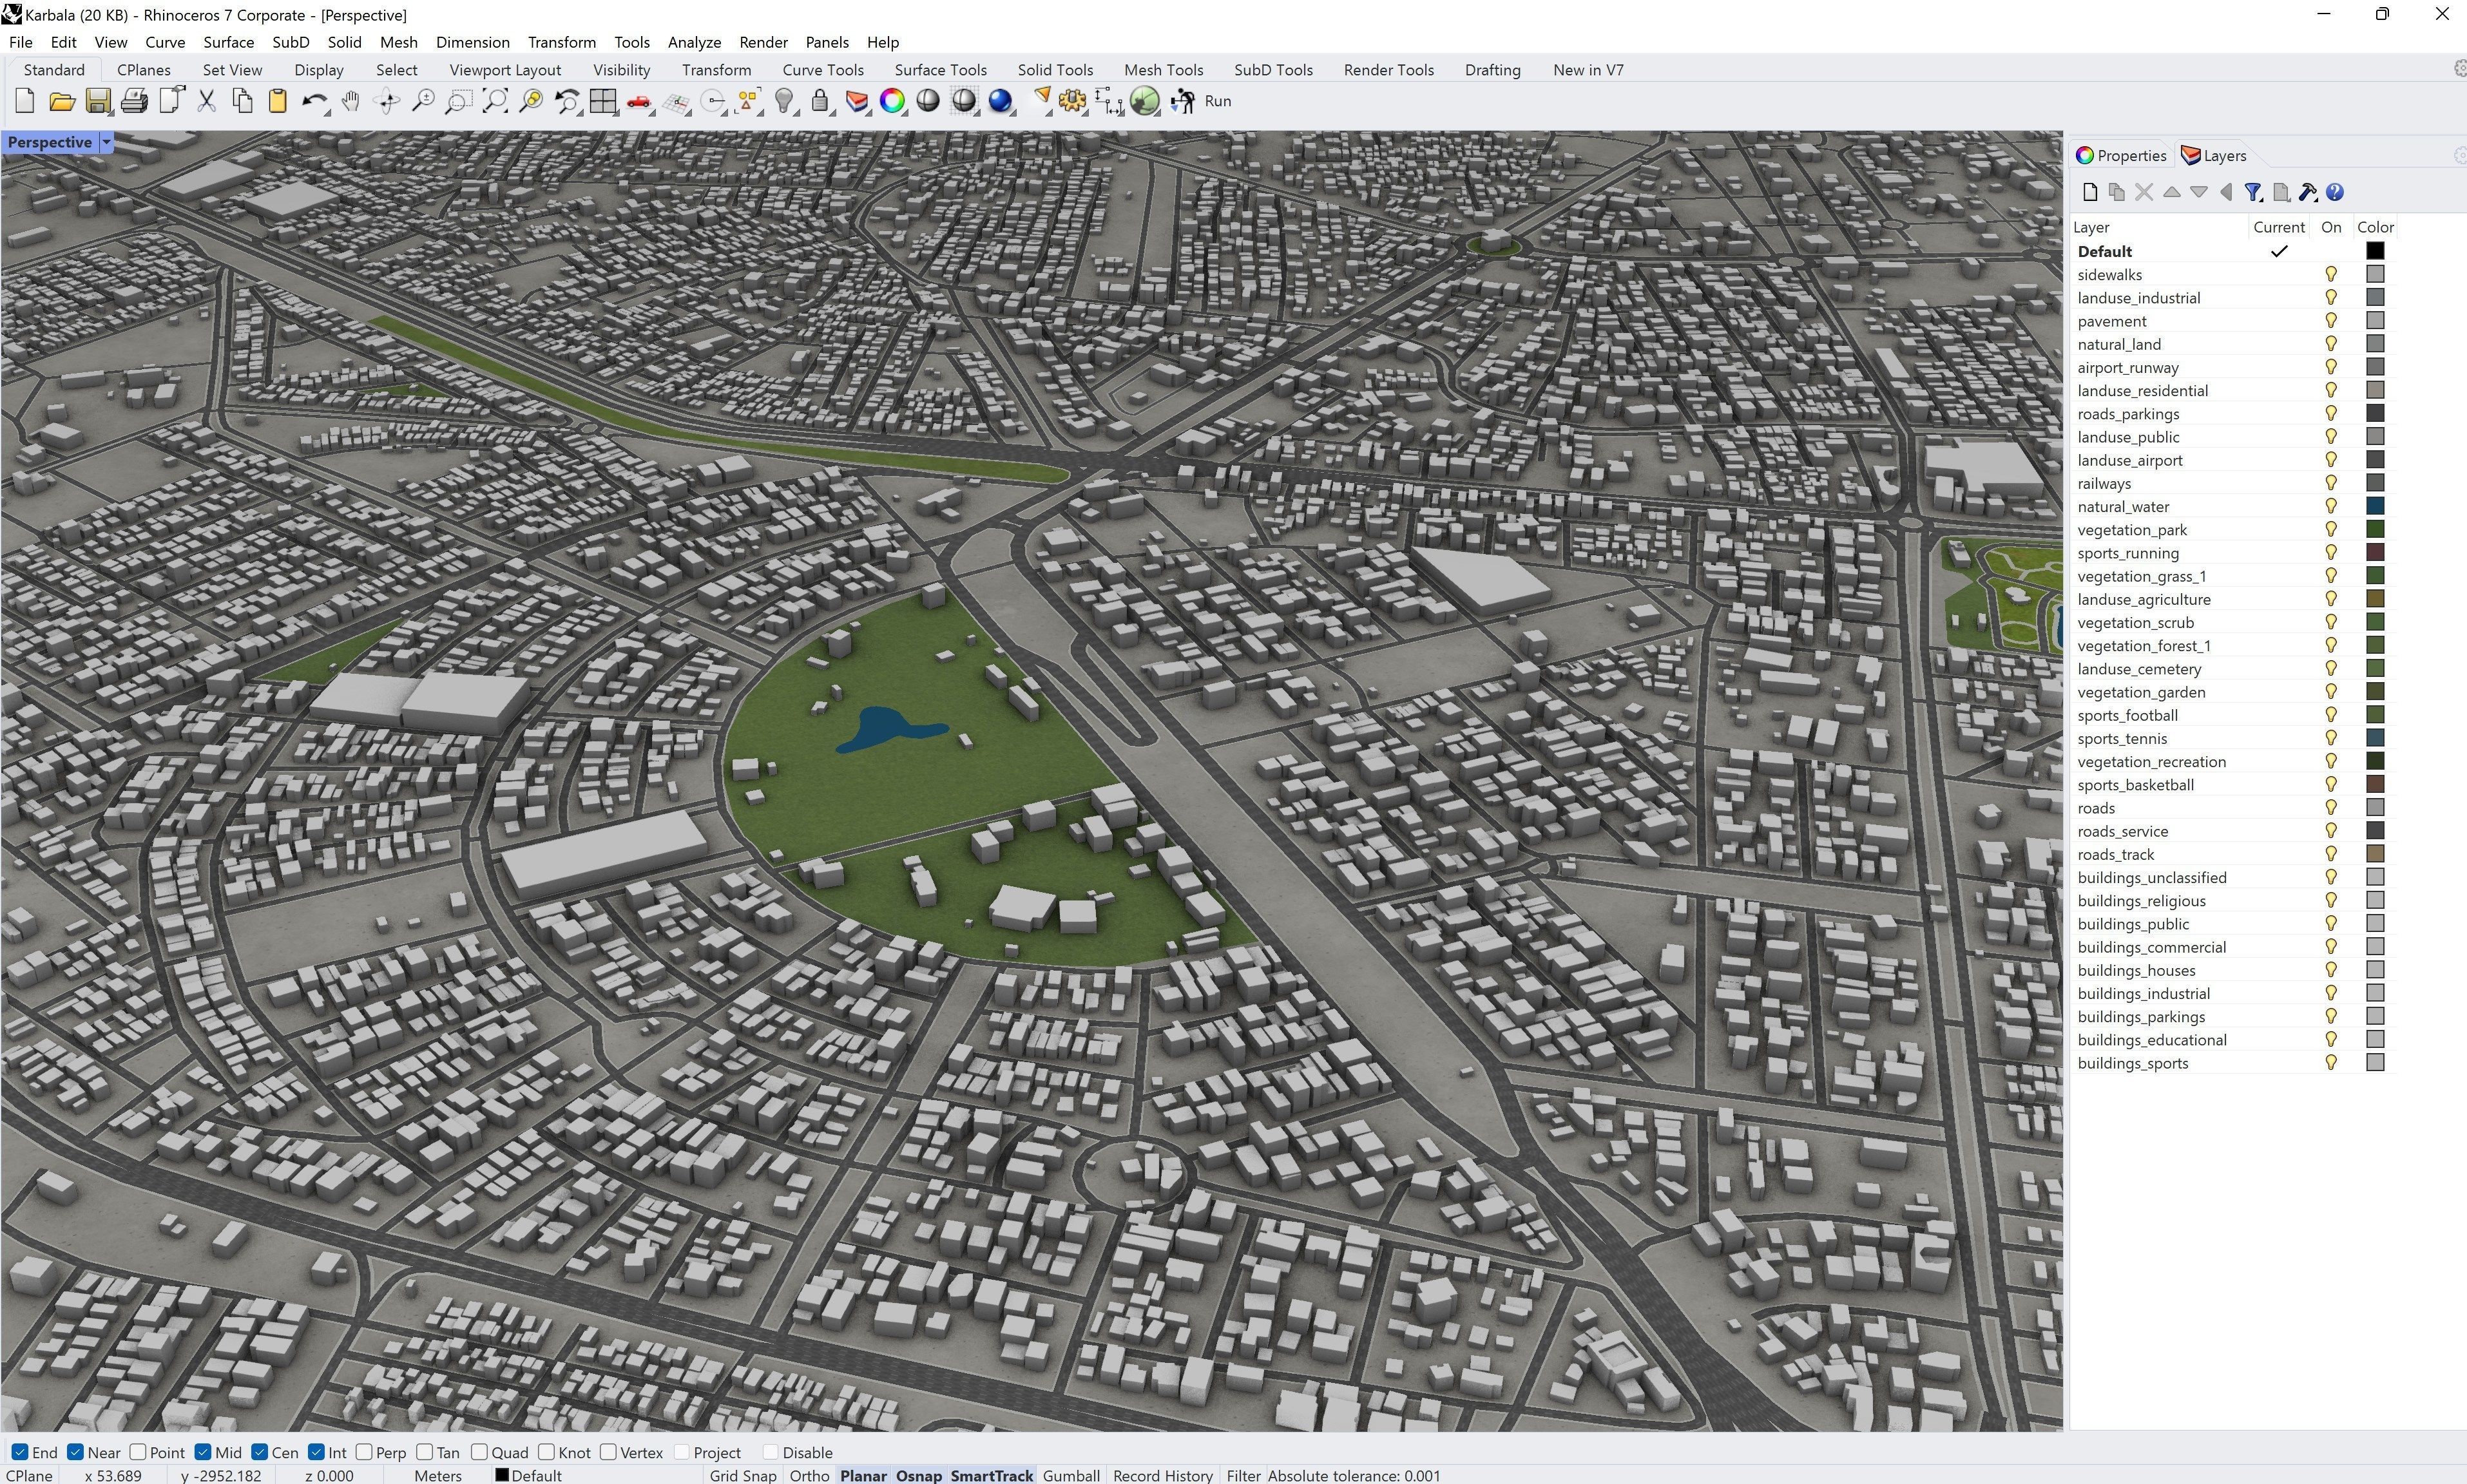Enable the Vertex osnap checkbox
The height and width of the screenshot is (1484, 2467).
(x=608, y=1452)
